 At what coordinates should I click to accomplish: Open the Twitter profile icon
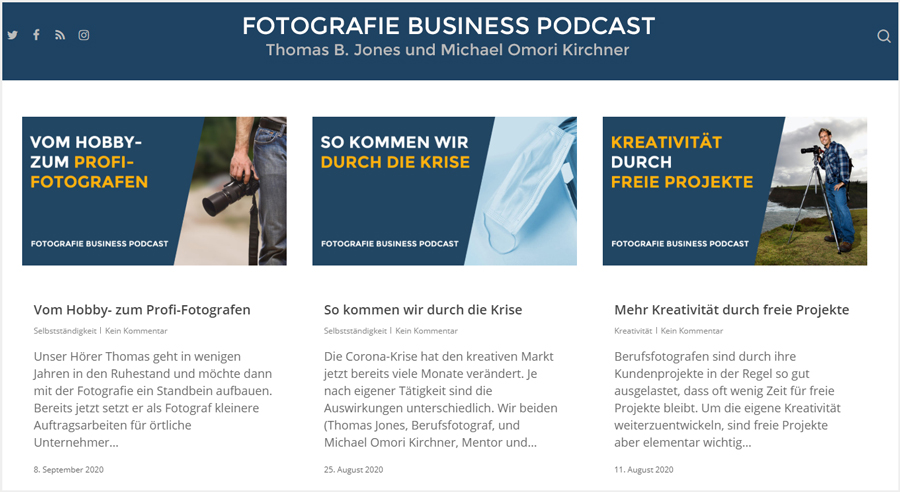click(13, 35)
